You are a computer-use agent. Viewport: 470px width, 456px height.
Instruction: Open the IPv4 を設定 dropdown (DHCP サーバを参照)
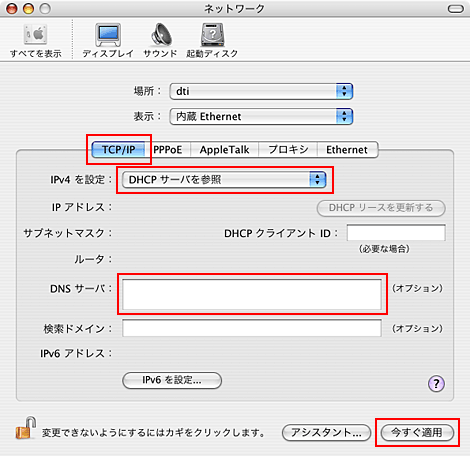point(224,180)
